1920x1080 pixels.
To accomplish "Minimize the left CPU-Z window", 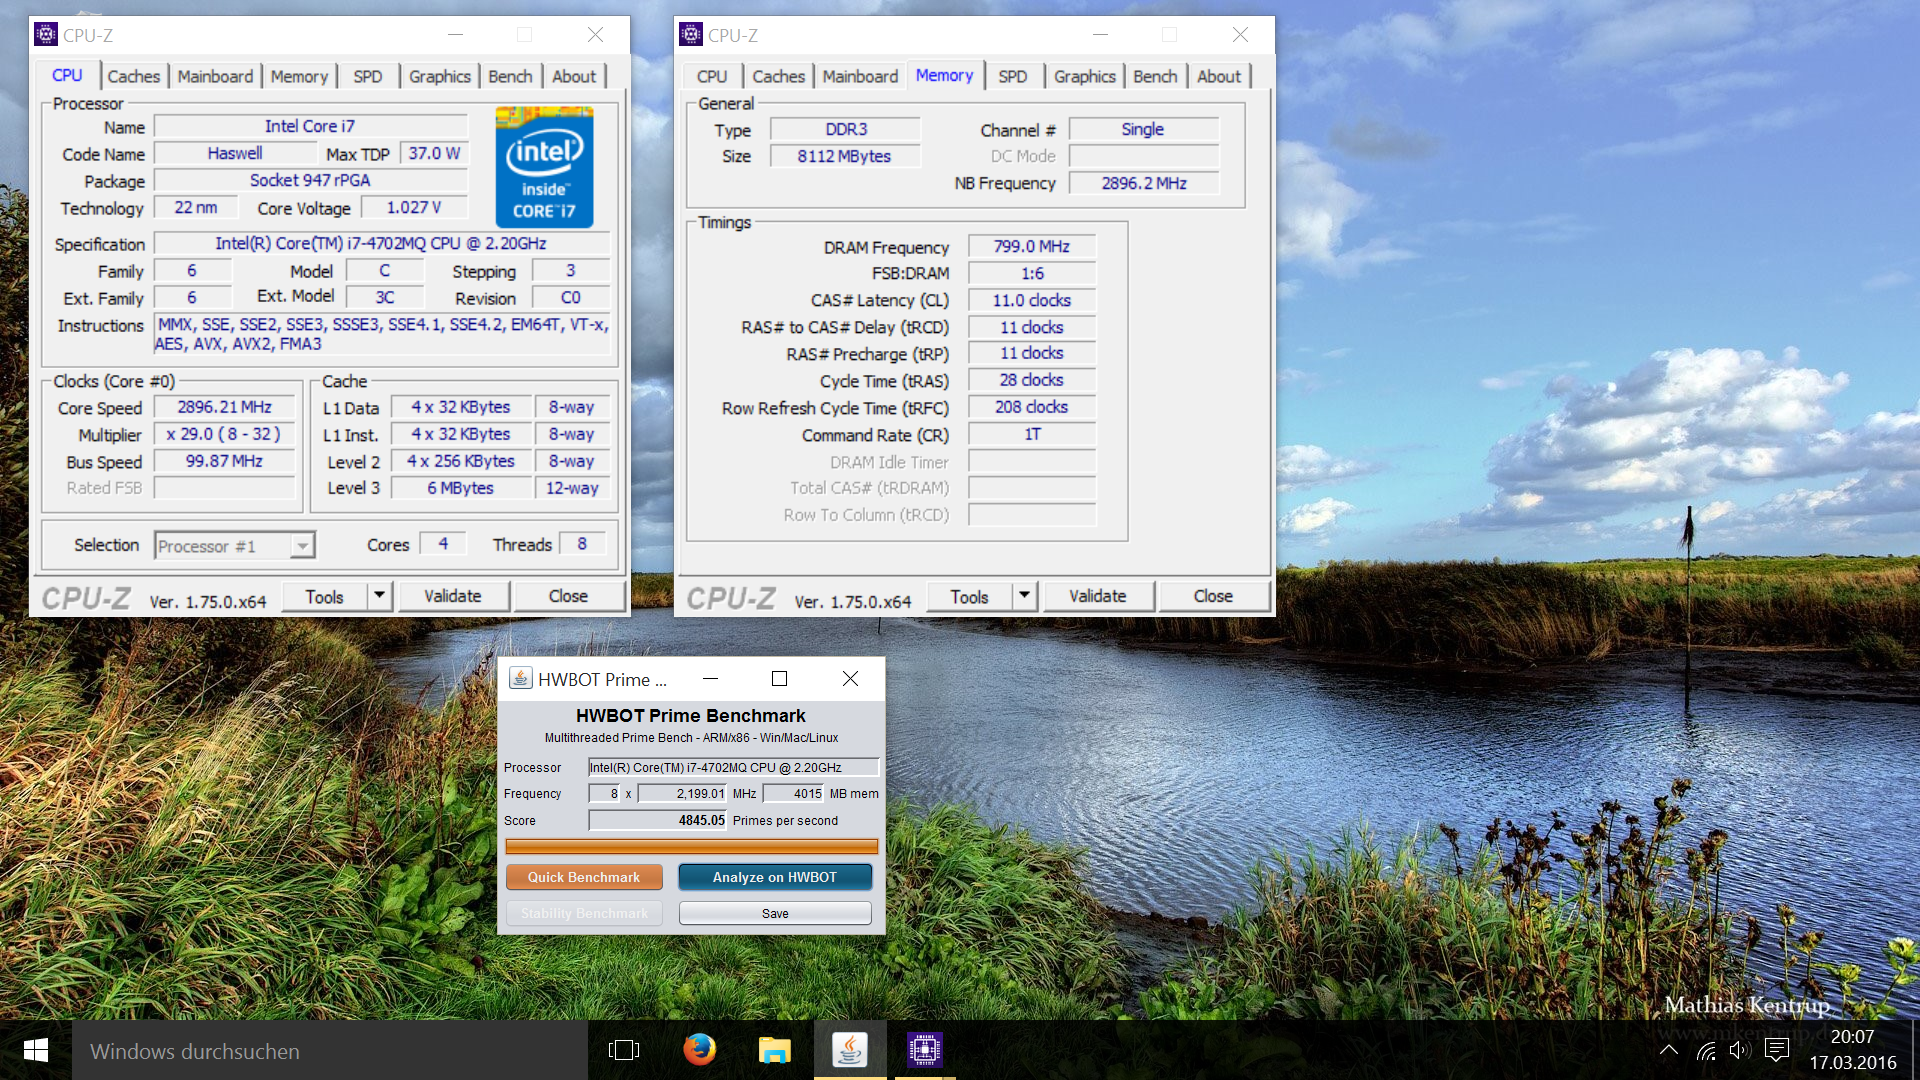I will [456, 35].
